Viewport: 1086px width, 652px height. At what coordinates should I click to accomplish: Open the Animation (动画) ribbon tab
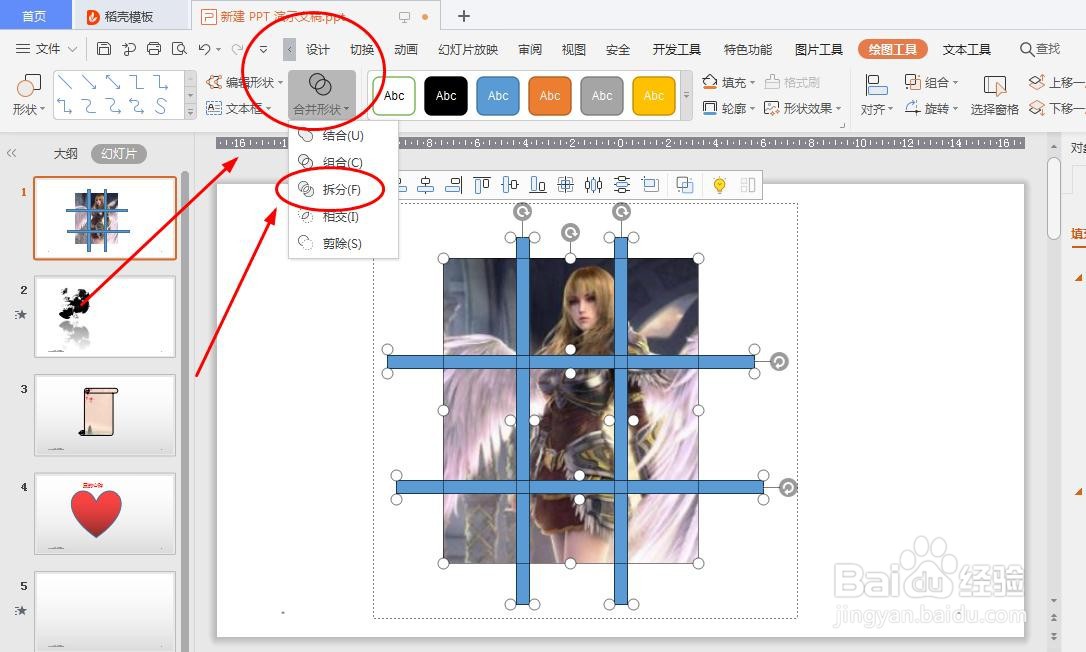[406, 49]
